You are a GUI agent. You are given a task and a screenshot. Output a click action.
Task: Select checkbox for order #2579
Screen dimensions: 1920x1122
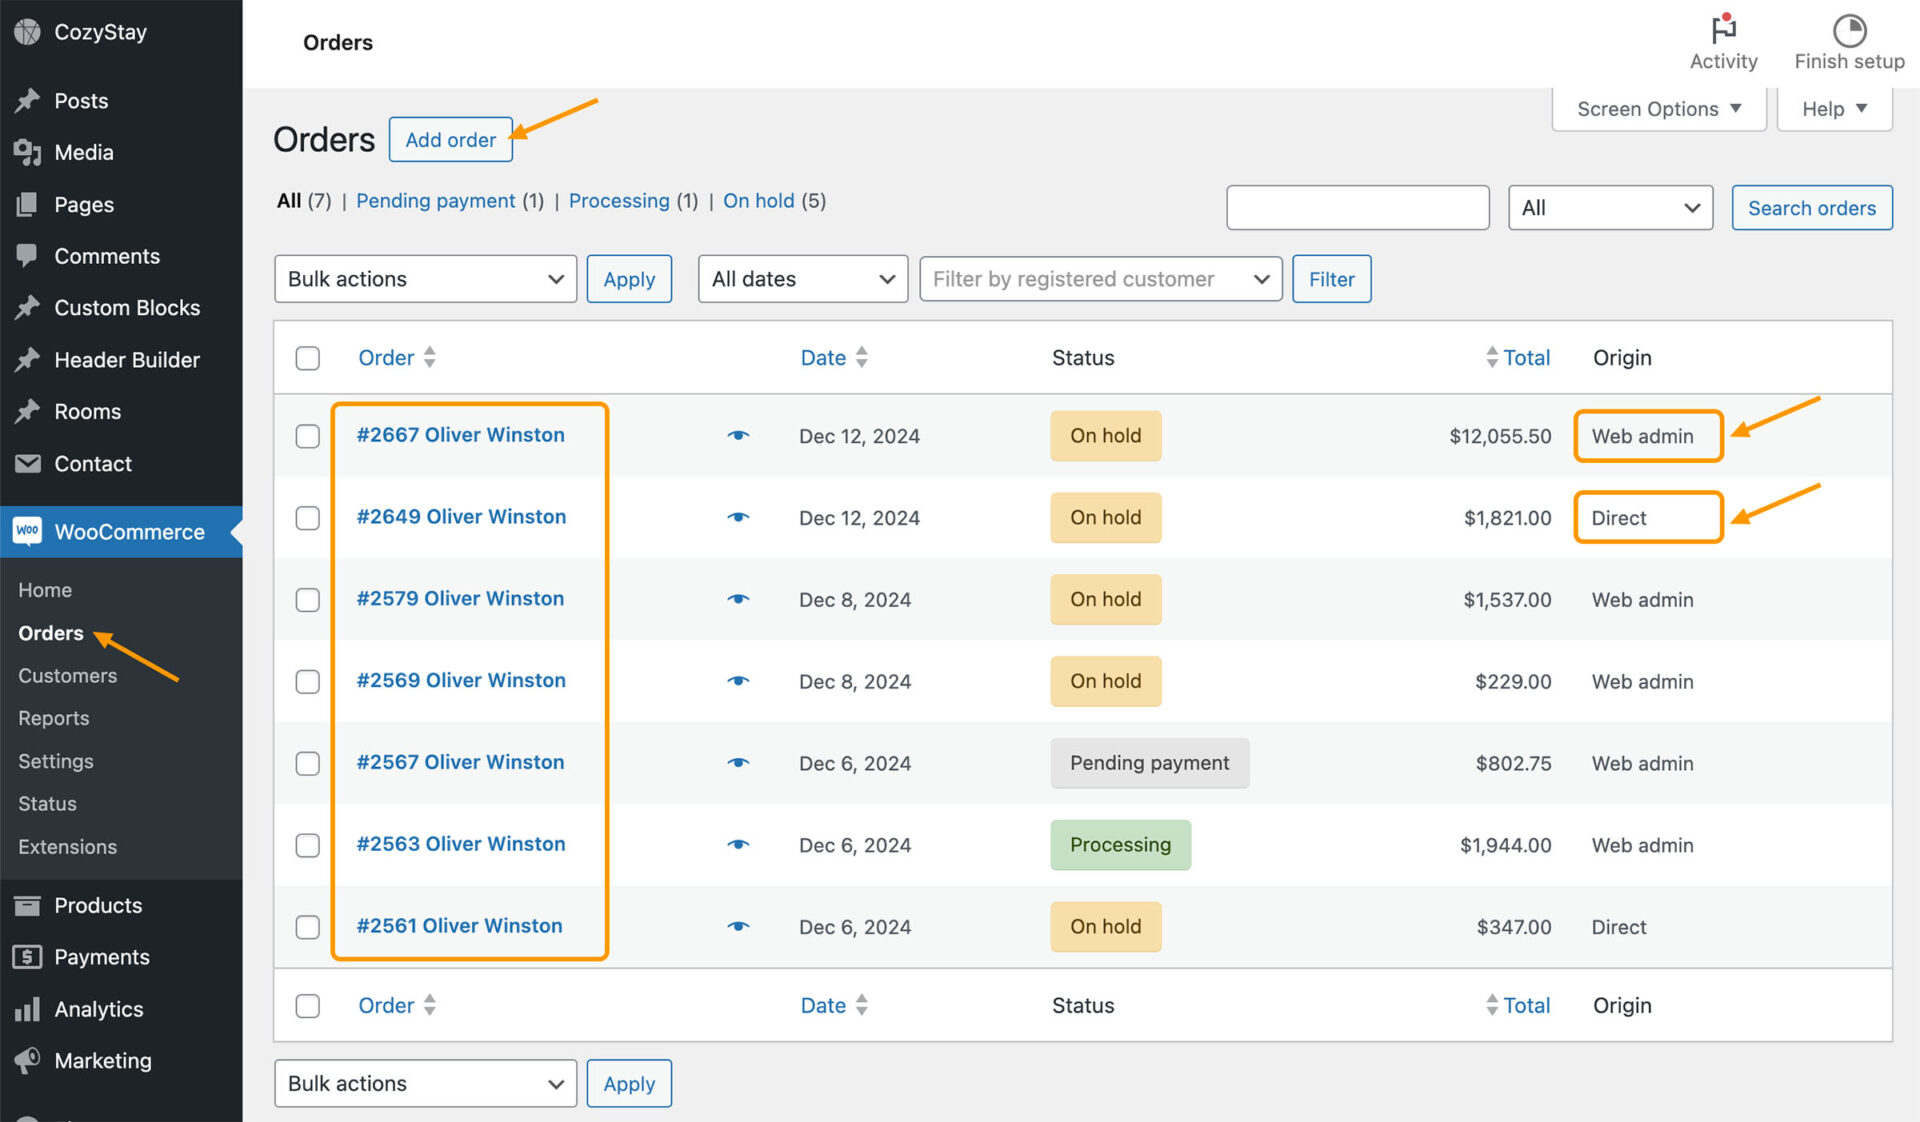click(x=308, y=600)
